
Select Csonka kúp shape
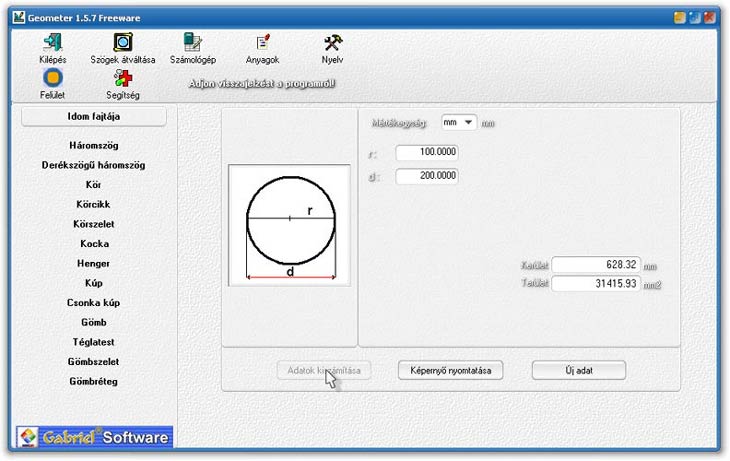(94, 302)
